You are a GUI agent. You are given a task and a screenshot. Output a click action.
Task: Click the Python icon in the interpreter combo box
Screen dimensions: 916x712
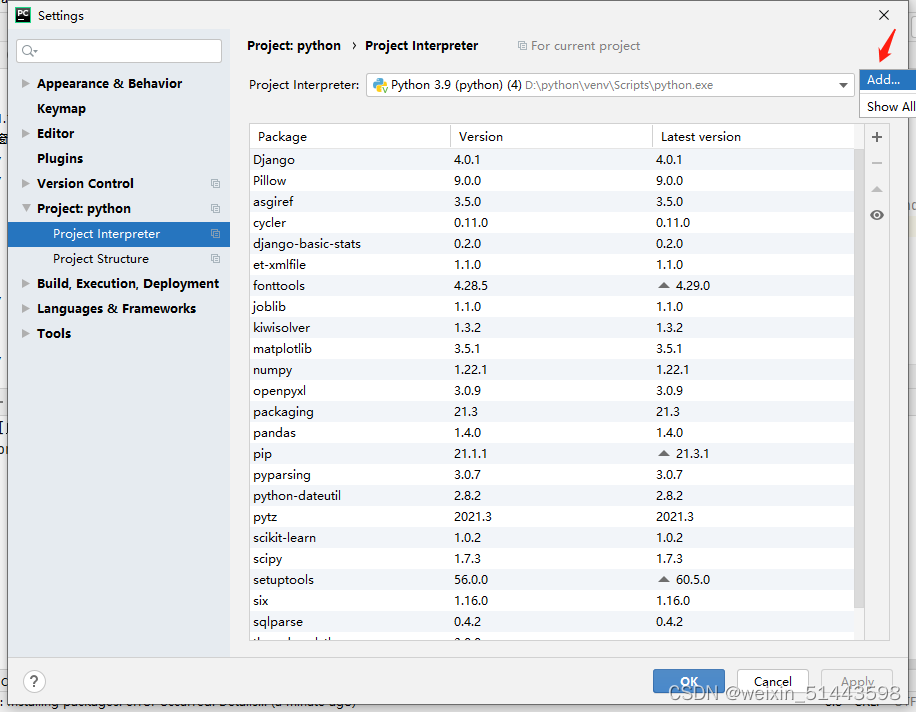click(x=380, y=85)
